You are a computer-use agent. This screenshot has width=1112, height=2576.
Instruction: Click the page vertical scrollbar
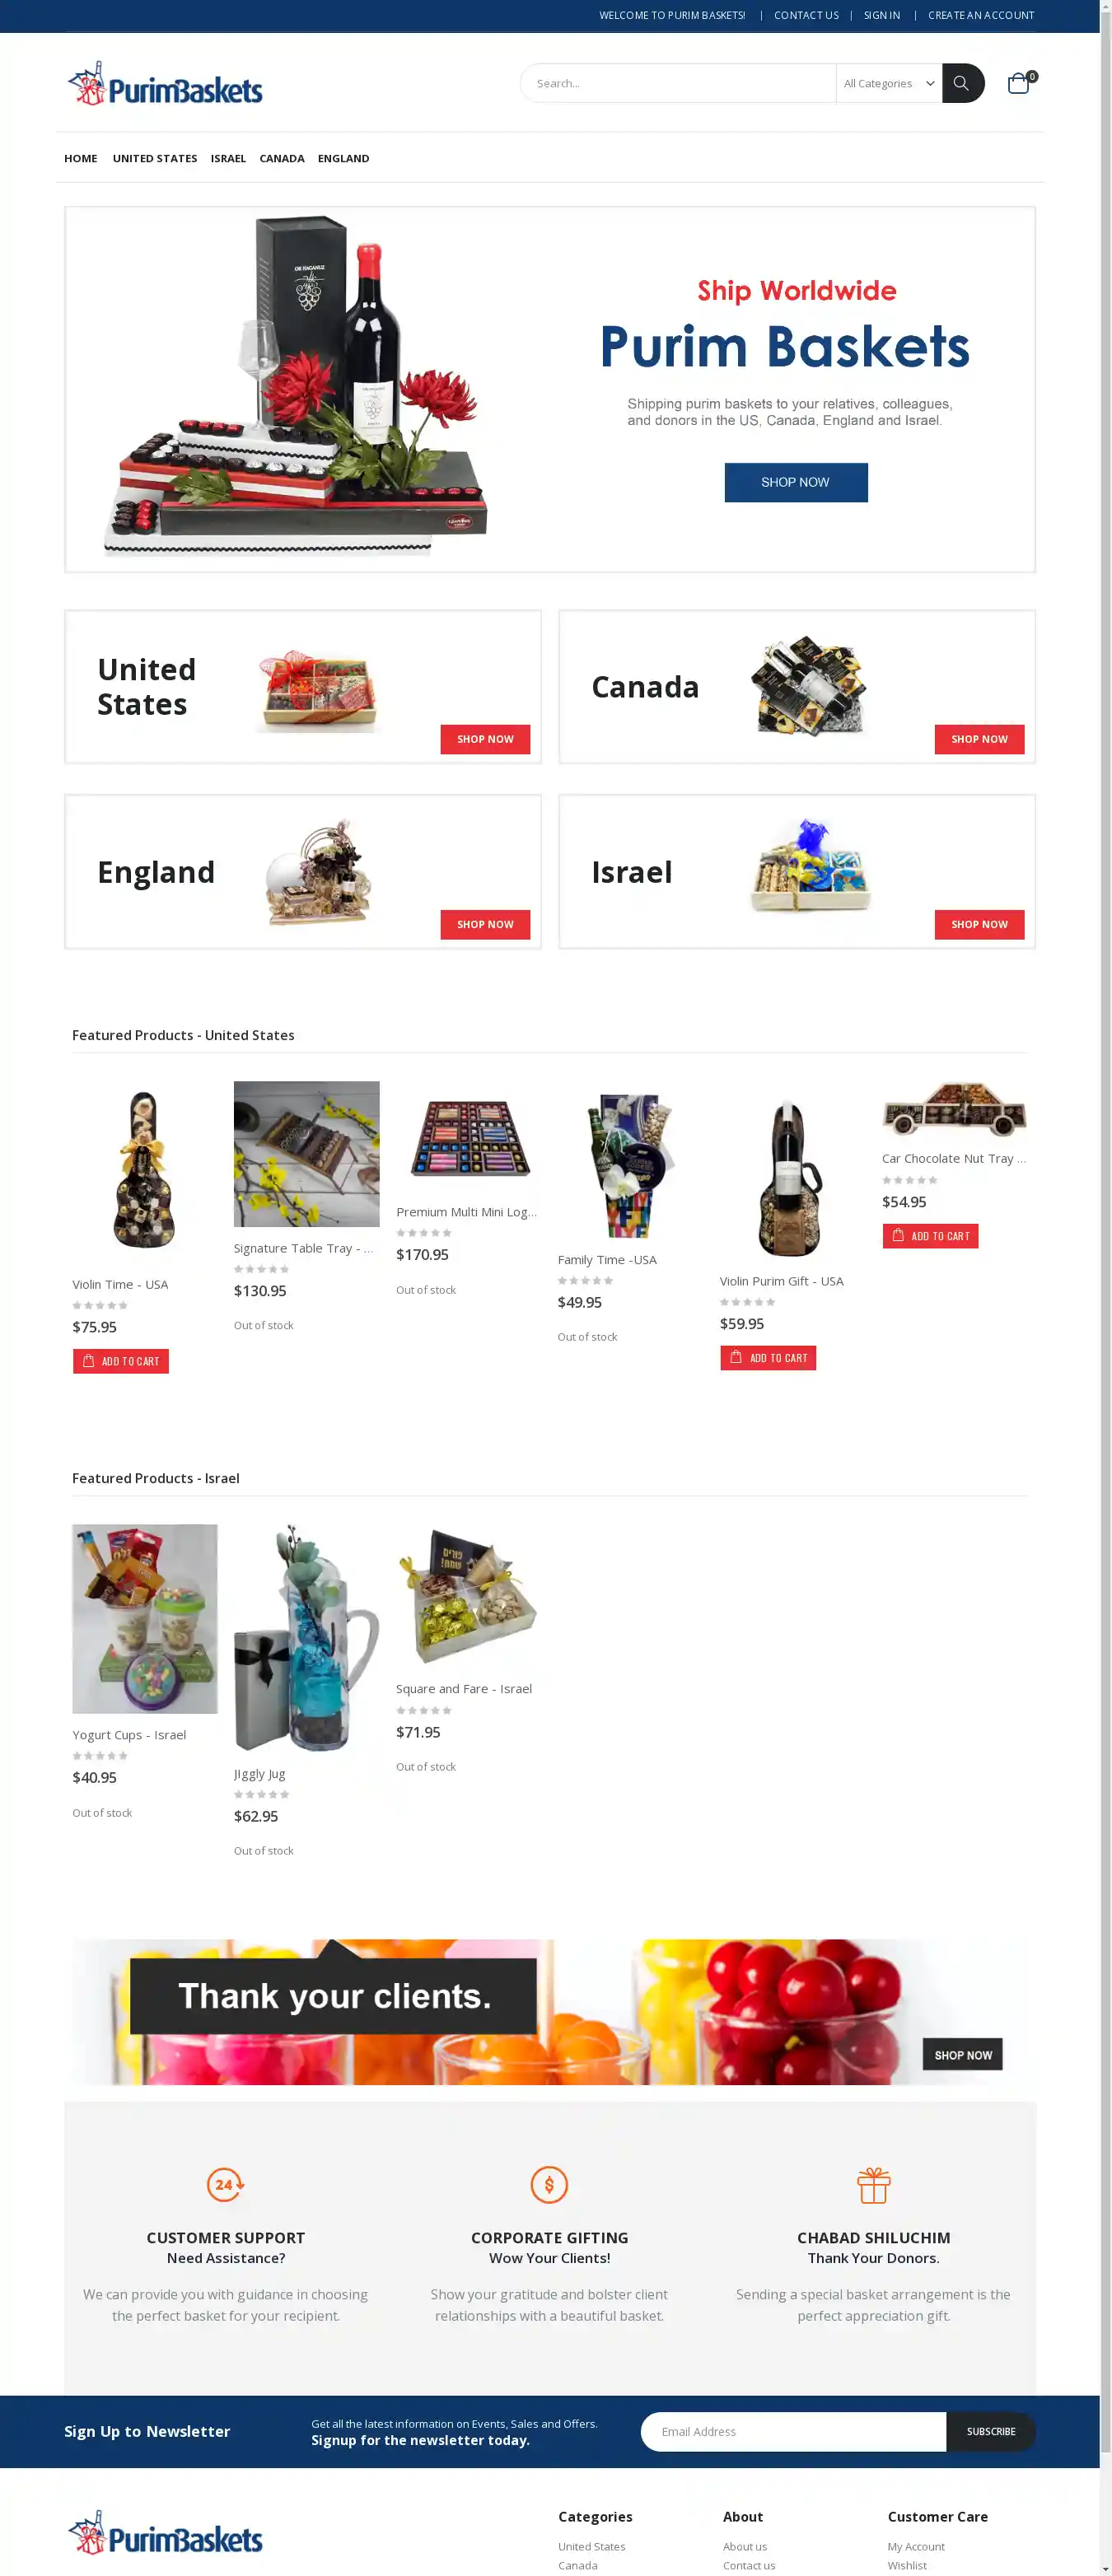(1105, 1288)
